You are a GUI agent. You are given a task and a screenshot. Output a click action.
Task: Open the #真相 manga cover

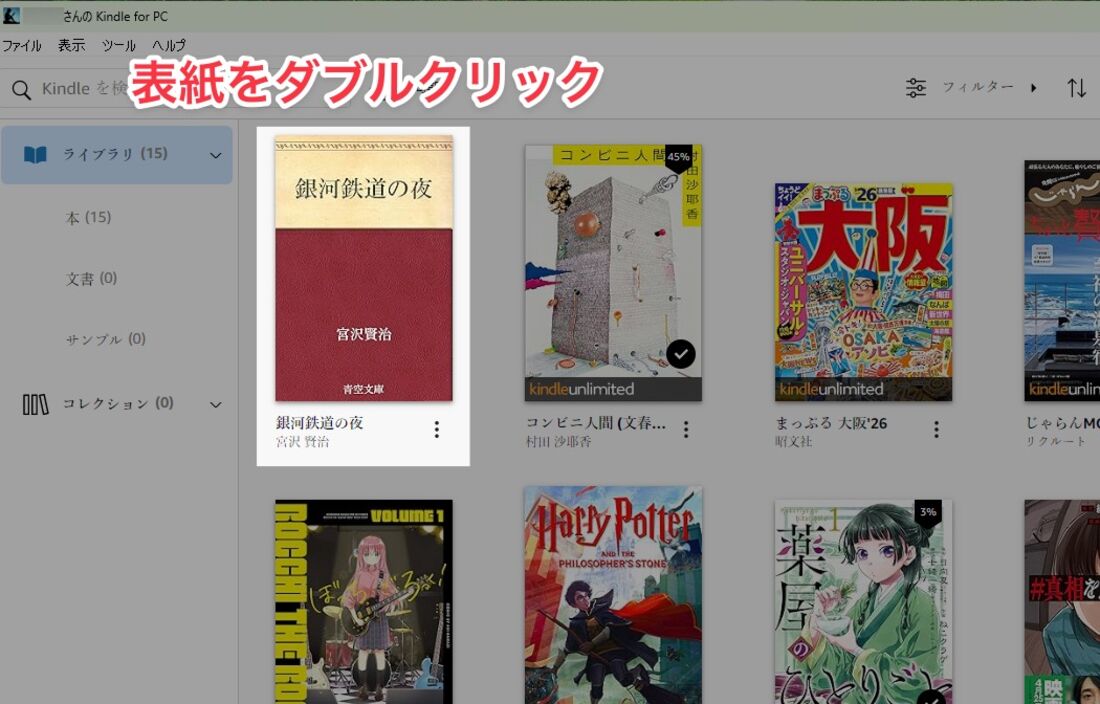[1062, 602]
